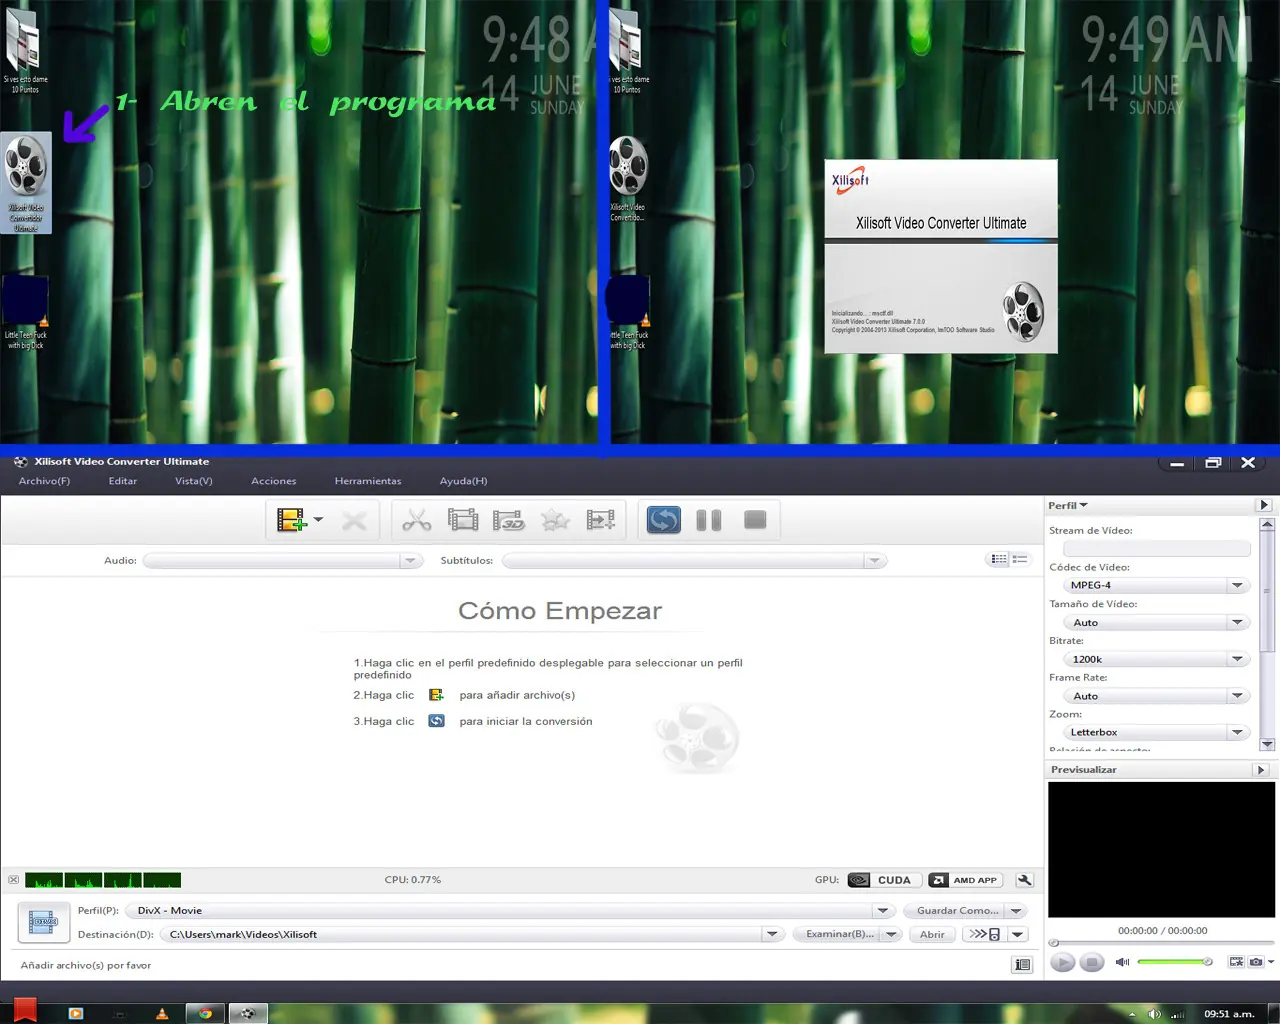Open the transfer to device dropdown arrow

1017,935
